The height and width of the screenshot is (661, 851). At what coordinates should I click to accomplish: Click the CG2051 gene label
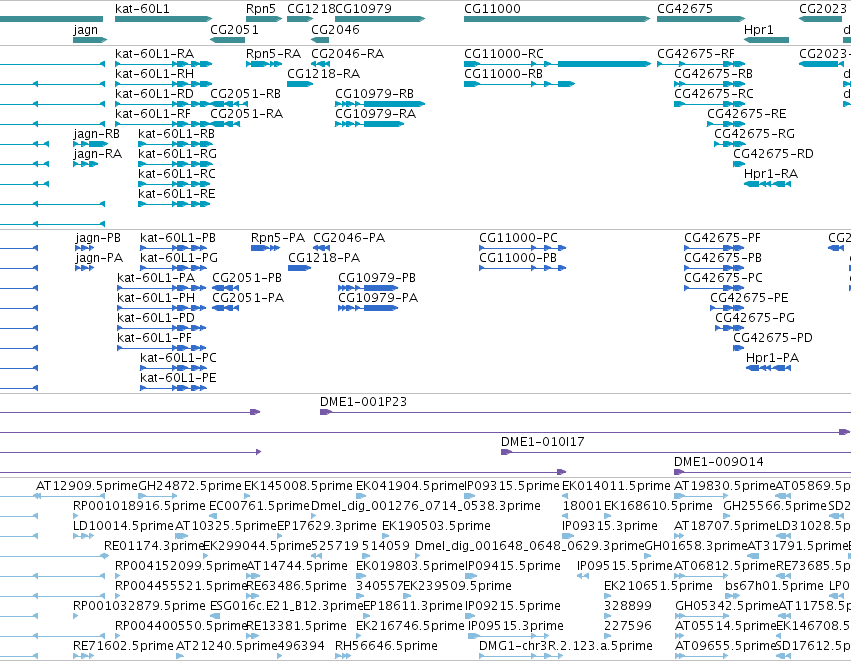pyautogui.click(x=234, y=30)
